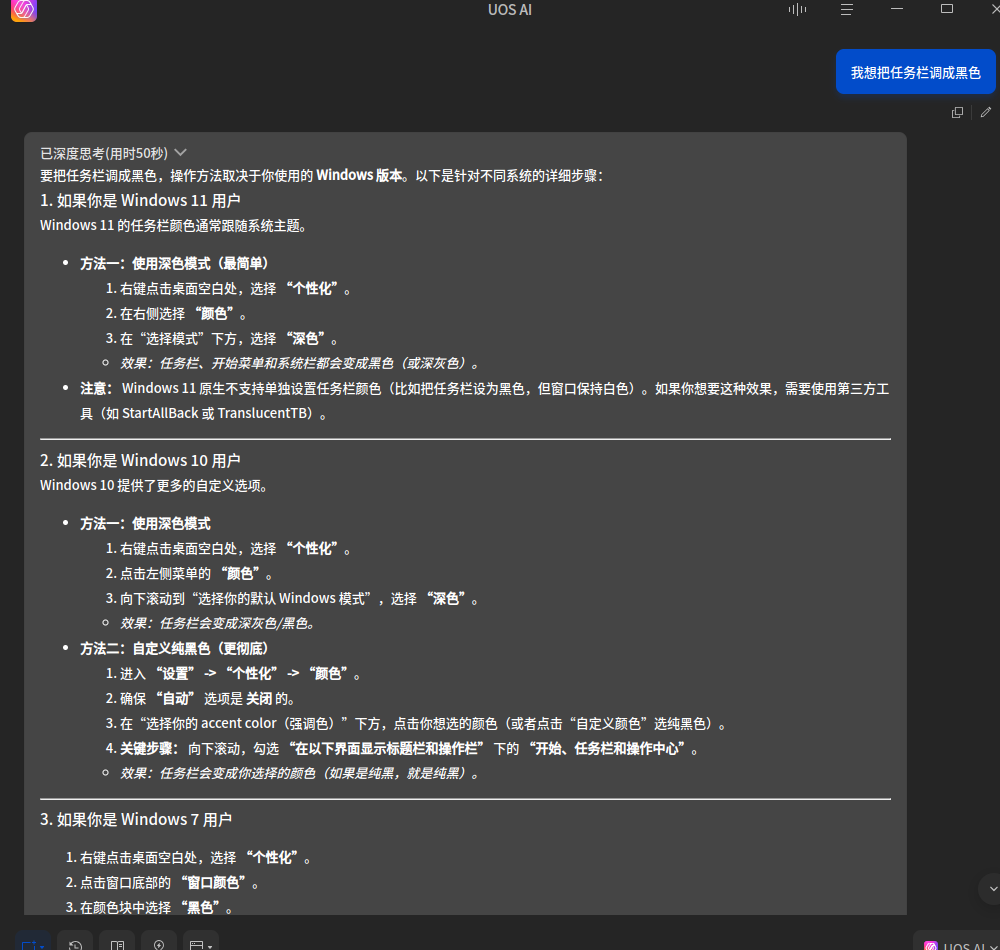Click the '已深度思考(用时50秒)' label
1000x950 pixels.
[104, 153]
